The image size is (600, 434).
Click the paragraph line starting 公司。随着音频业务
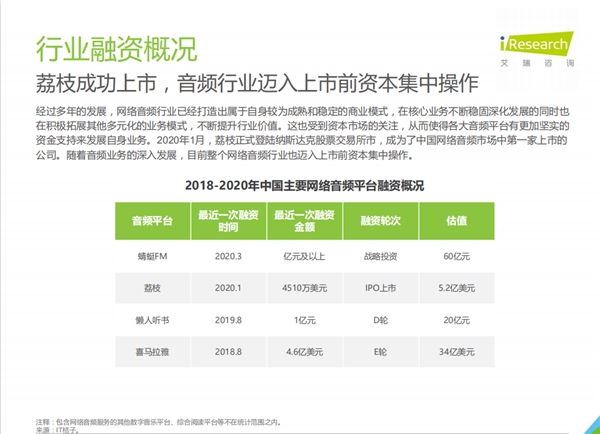[x=225, y=155]
